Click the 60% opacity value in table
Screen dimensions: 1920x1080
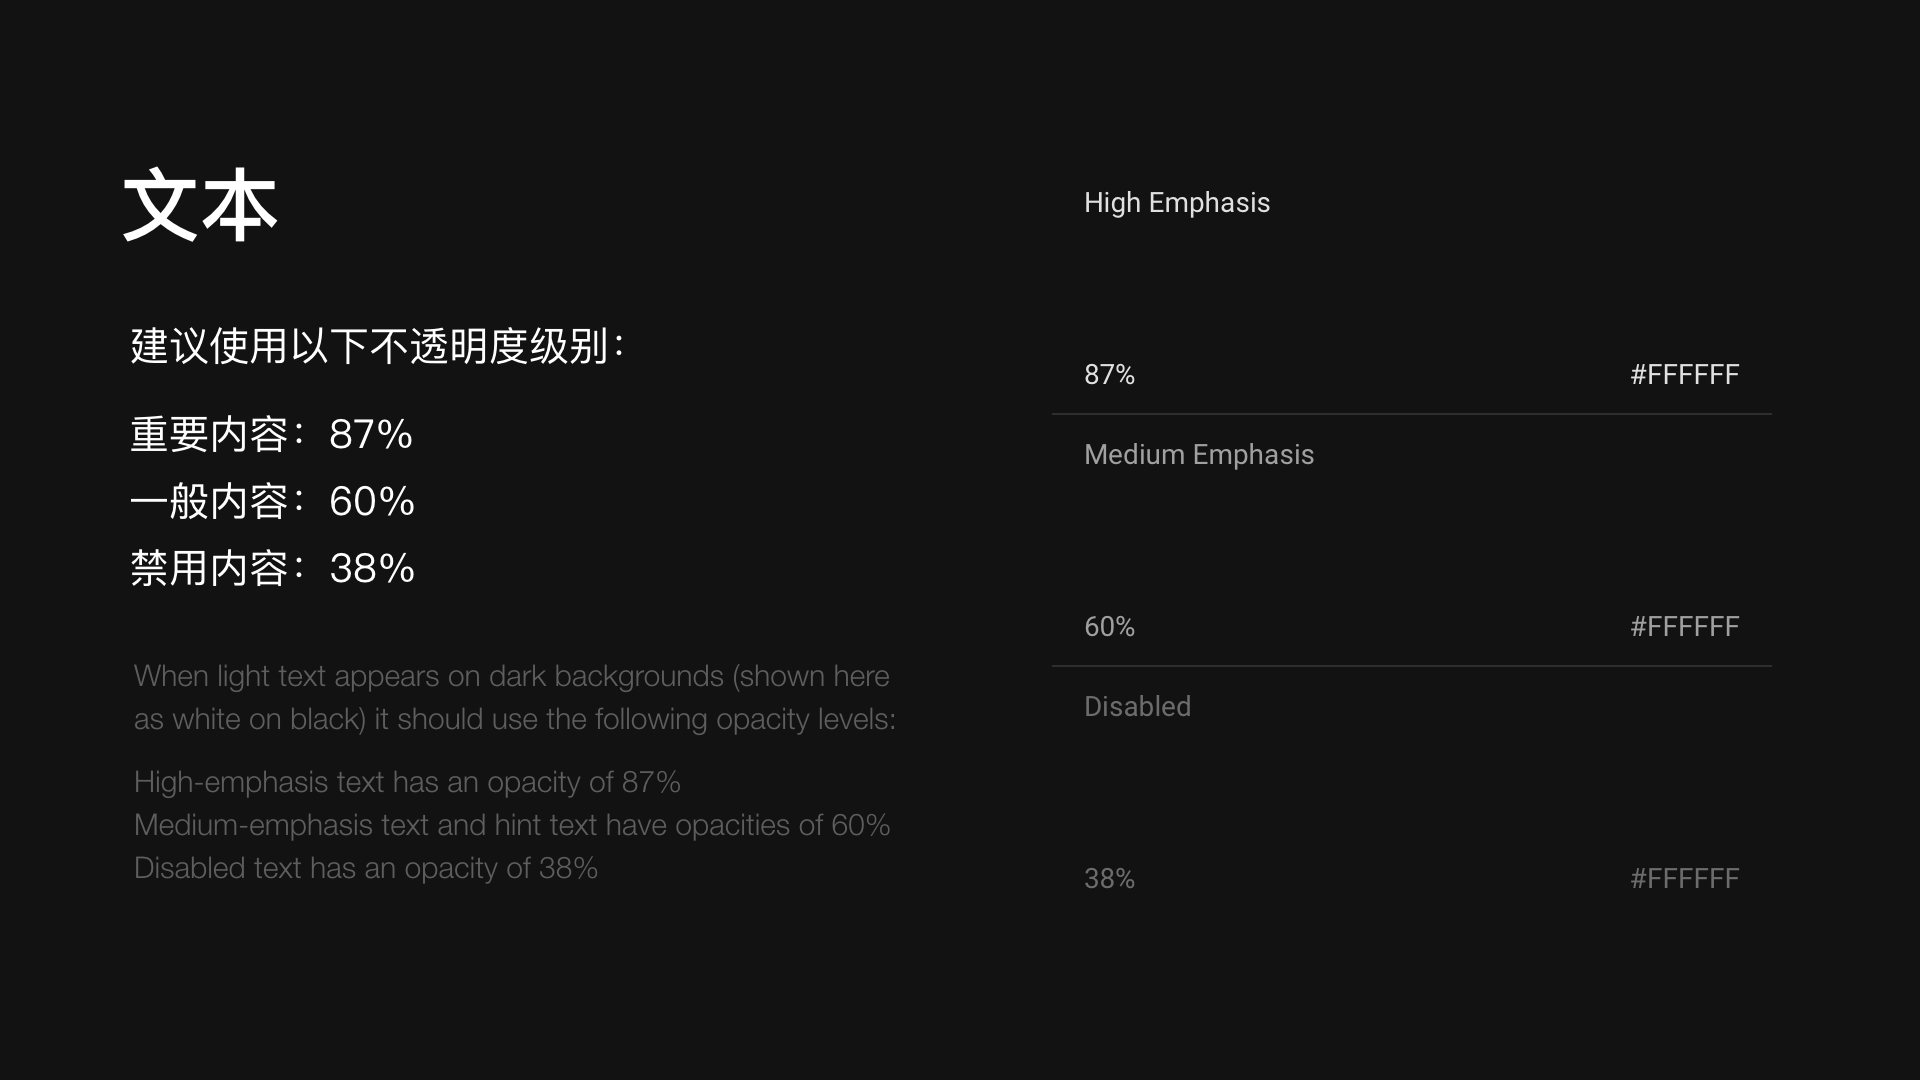[1109, 627]
